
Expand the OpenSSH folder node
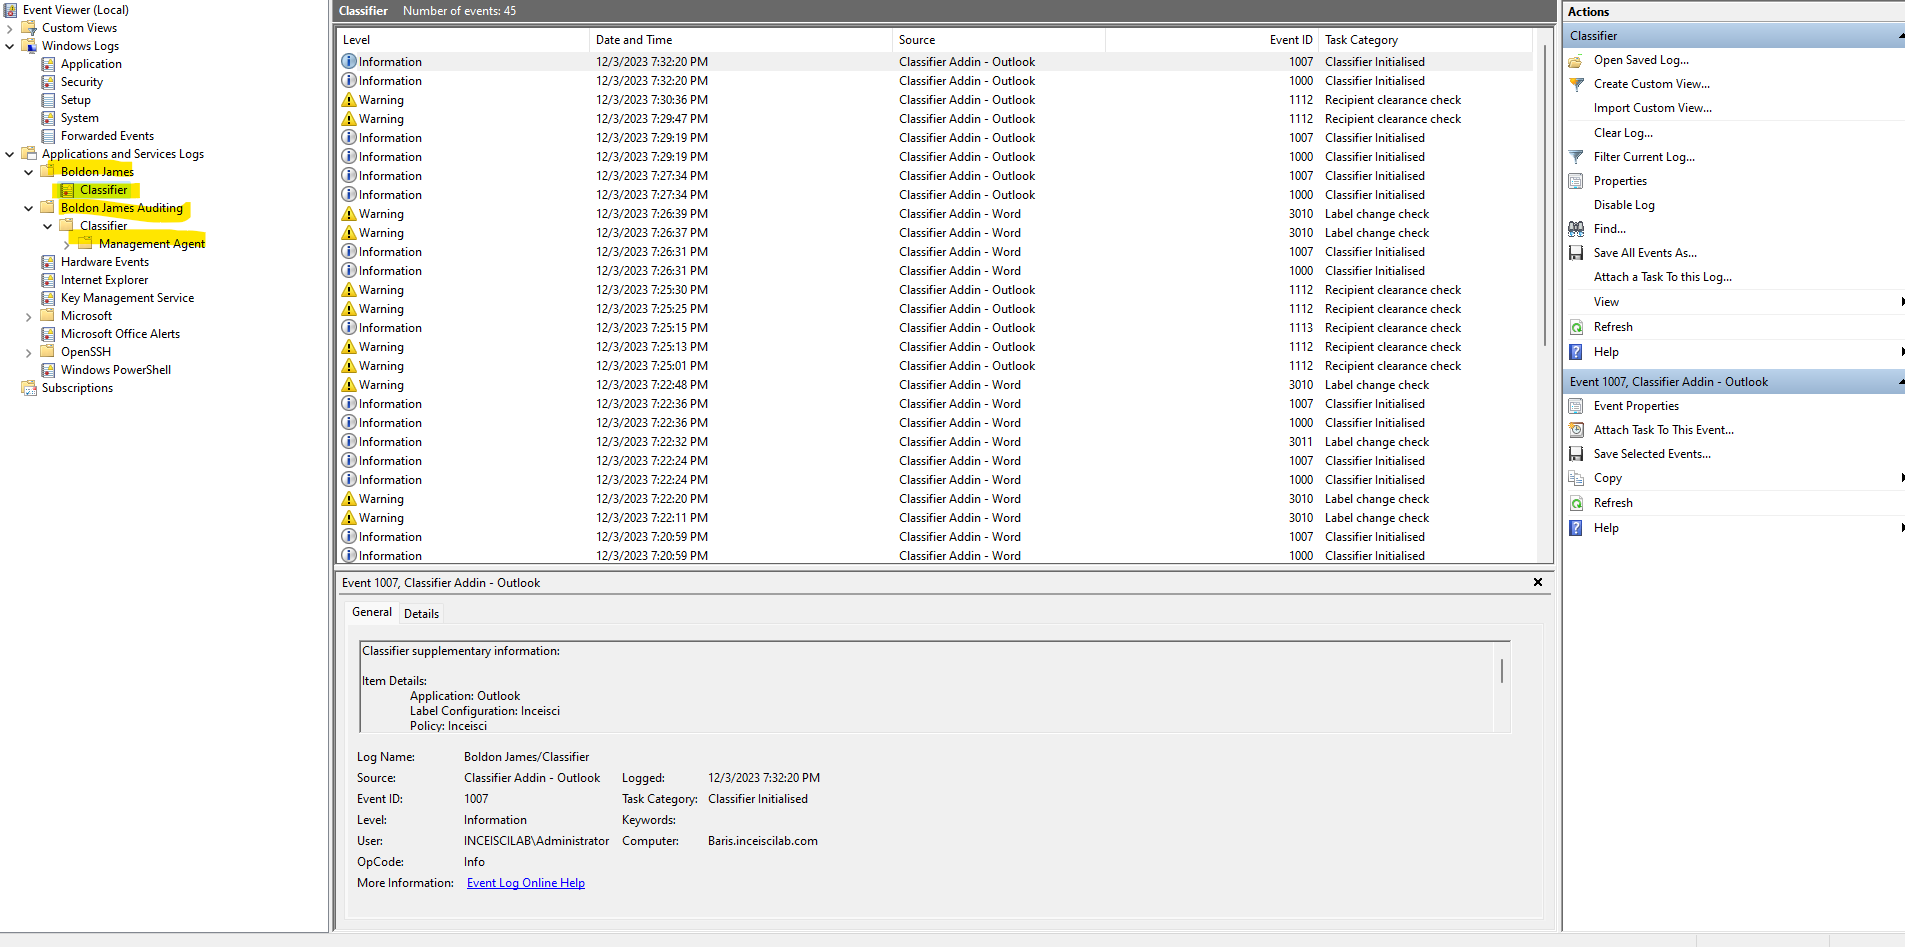click(x=28, y=353)
